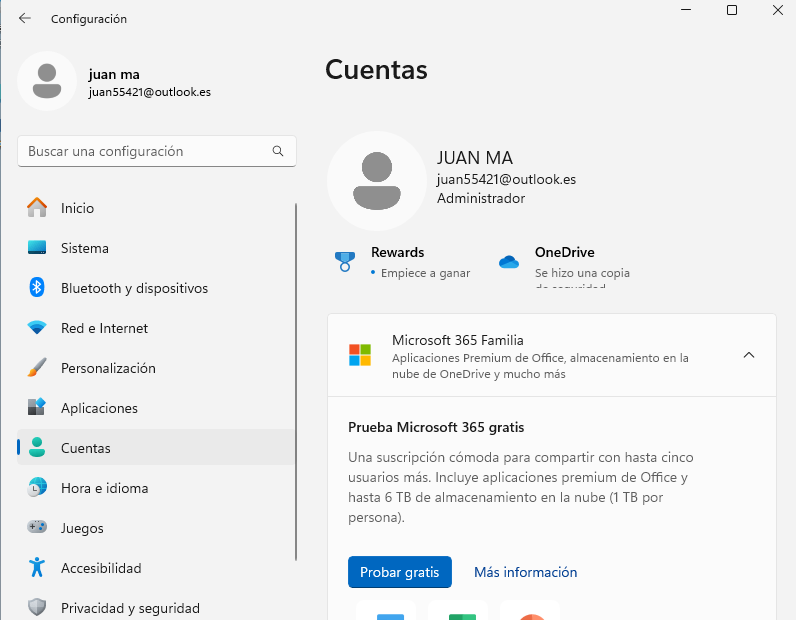
Task: Click the Sistema monitor icon
Action: (x=37, y=248)
